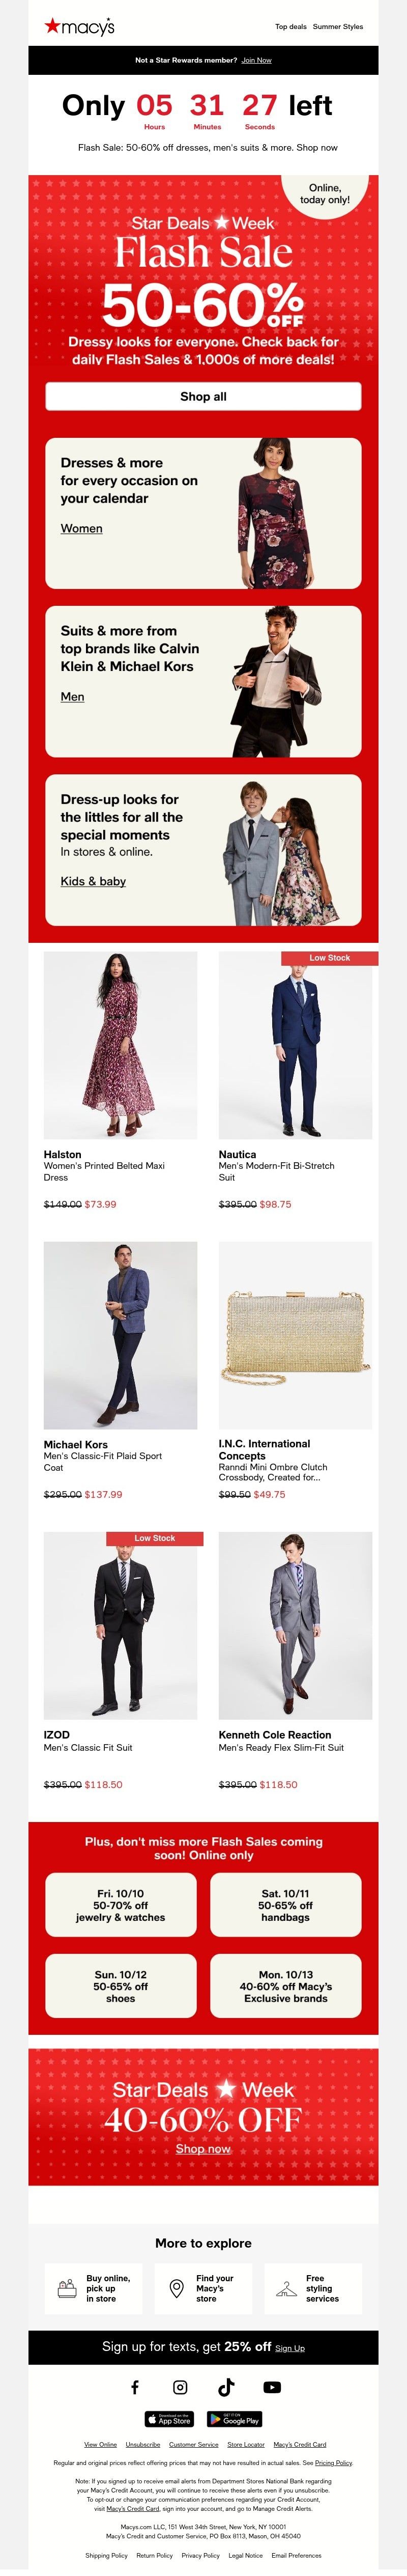This screenshot has width=407, height=2576.
Task: Select the Fri. 10/10 jewelry & watches tile
Action: tap(121, 1905)
